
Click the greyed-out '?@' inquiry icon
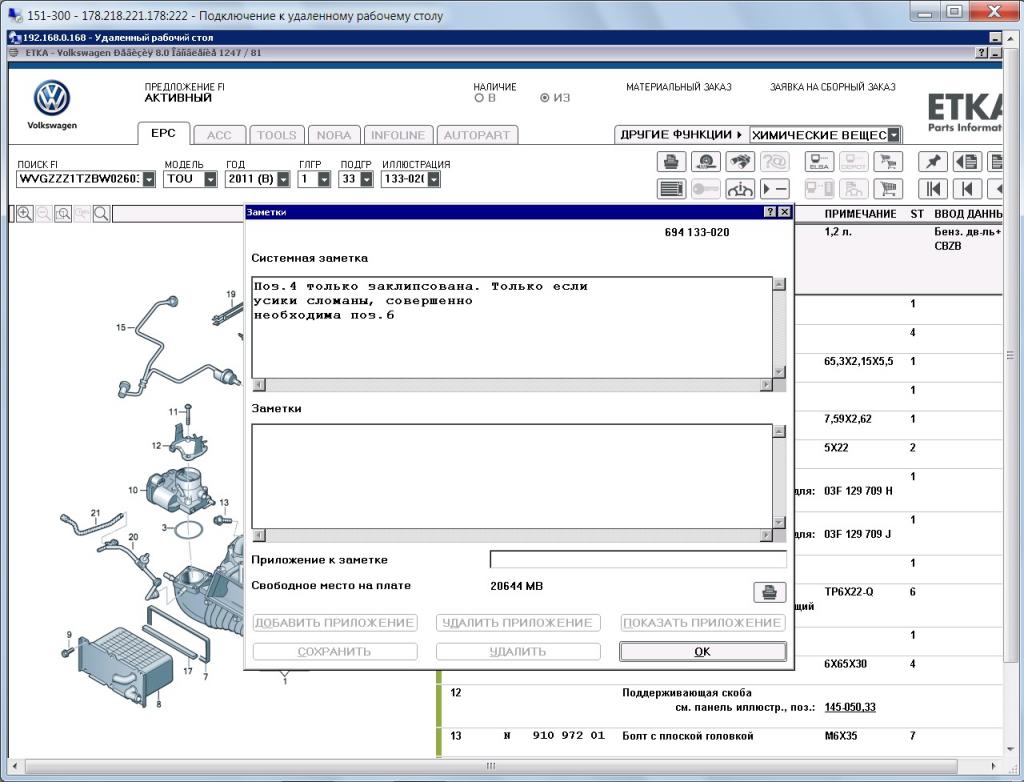(775, 161)
